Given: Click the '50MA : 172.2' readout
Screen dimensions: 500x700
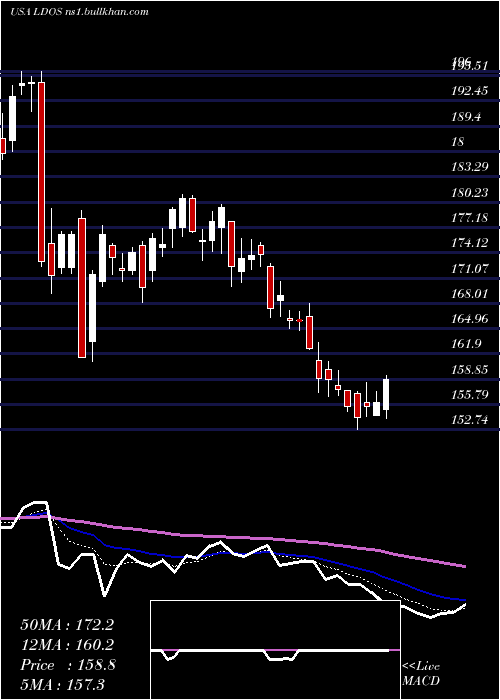Looking at the screenshot, I should tap(67, 625).
